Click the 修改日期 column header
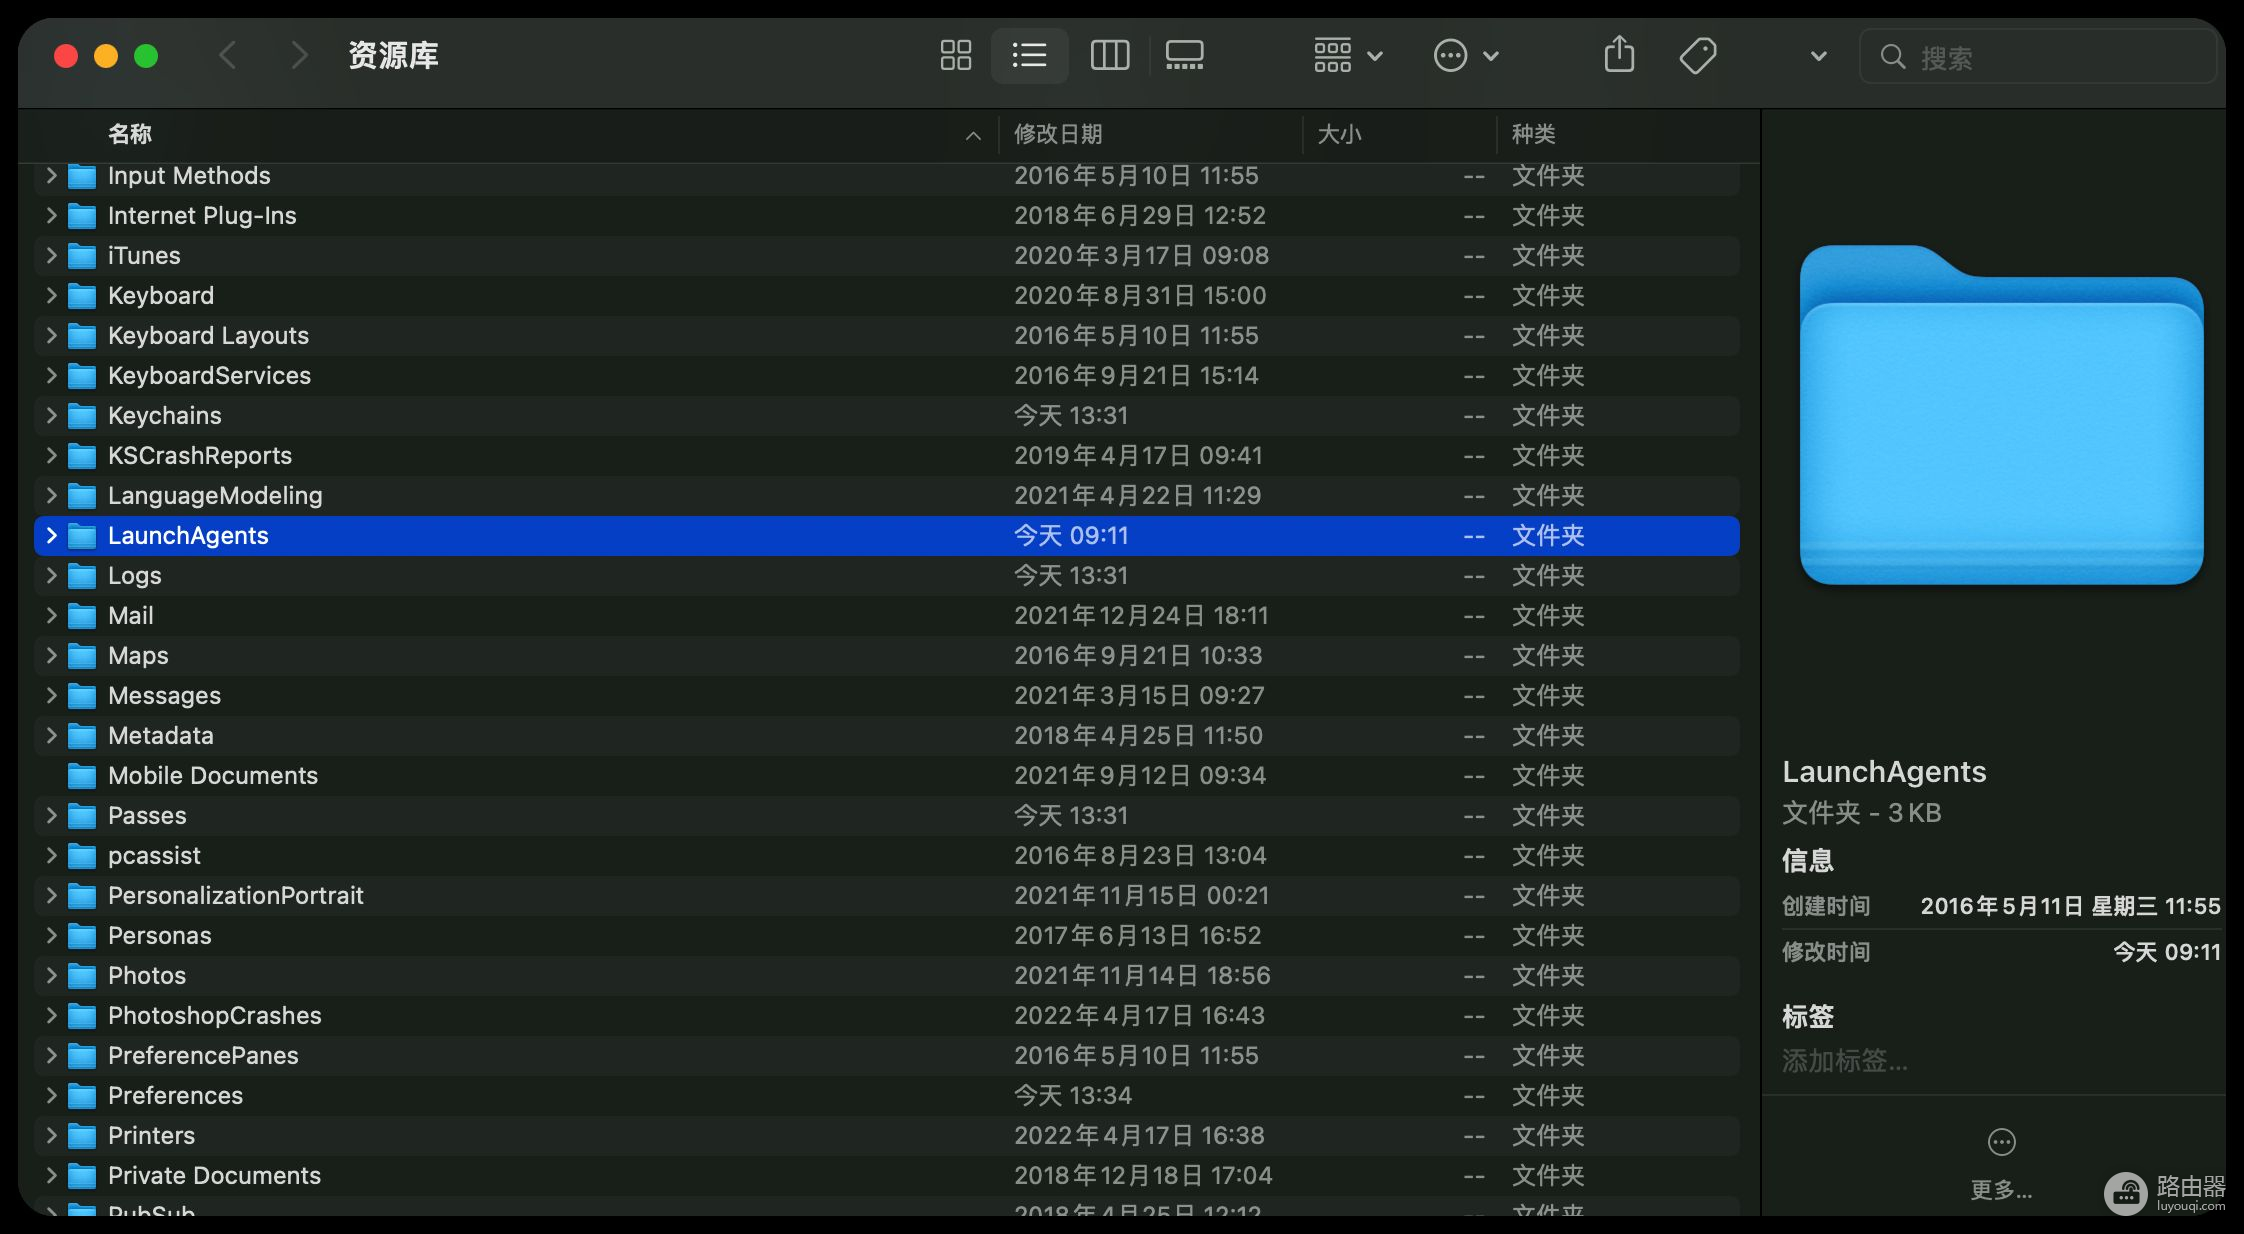The image size is (2244, 1234). (1057, 134)
